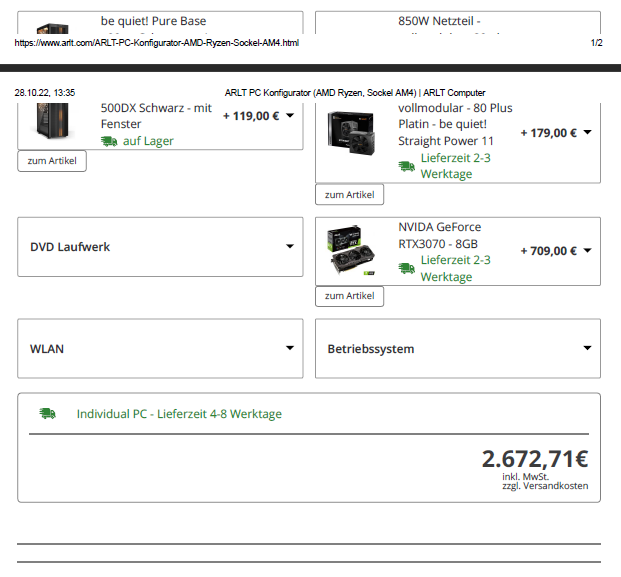Click the price '+ 119,00 €'
621x577 pixels.
coord(251,116)
